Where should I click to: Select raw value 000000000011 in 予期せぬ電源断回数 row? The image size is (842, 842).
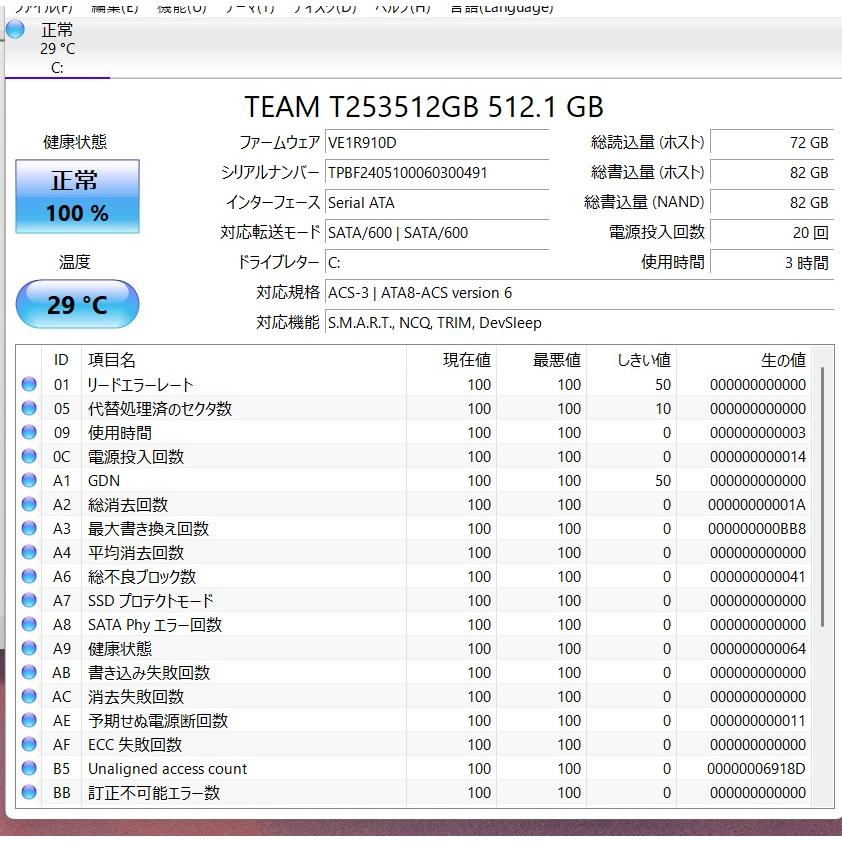tap(758, 721)
